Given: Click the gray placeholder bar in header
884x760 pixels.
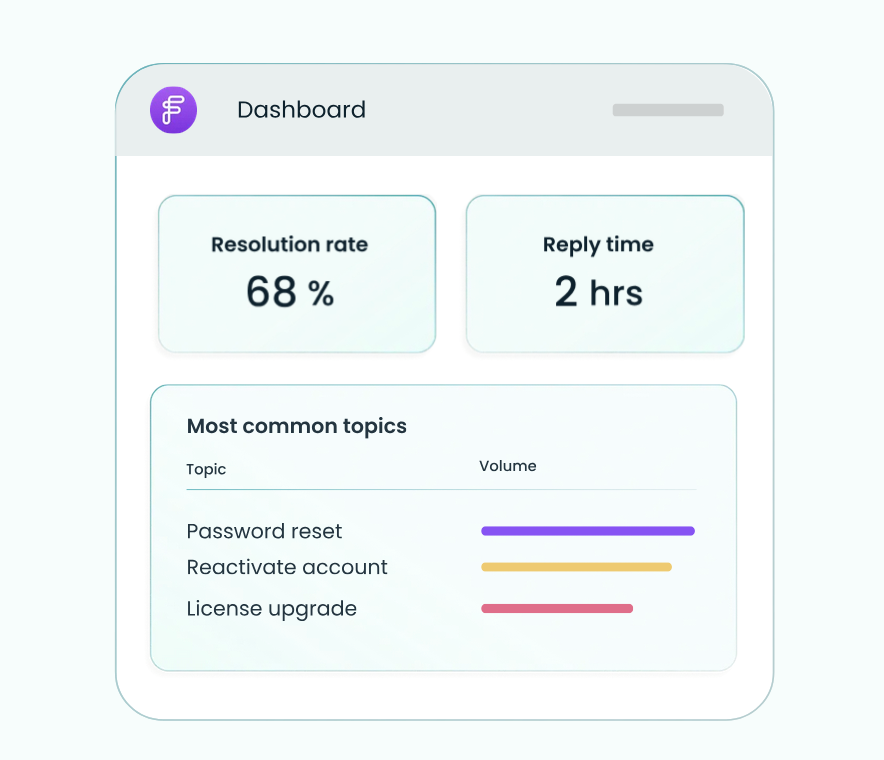Looking at the screenshot, I should coord(667,110).
